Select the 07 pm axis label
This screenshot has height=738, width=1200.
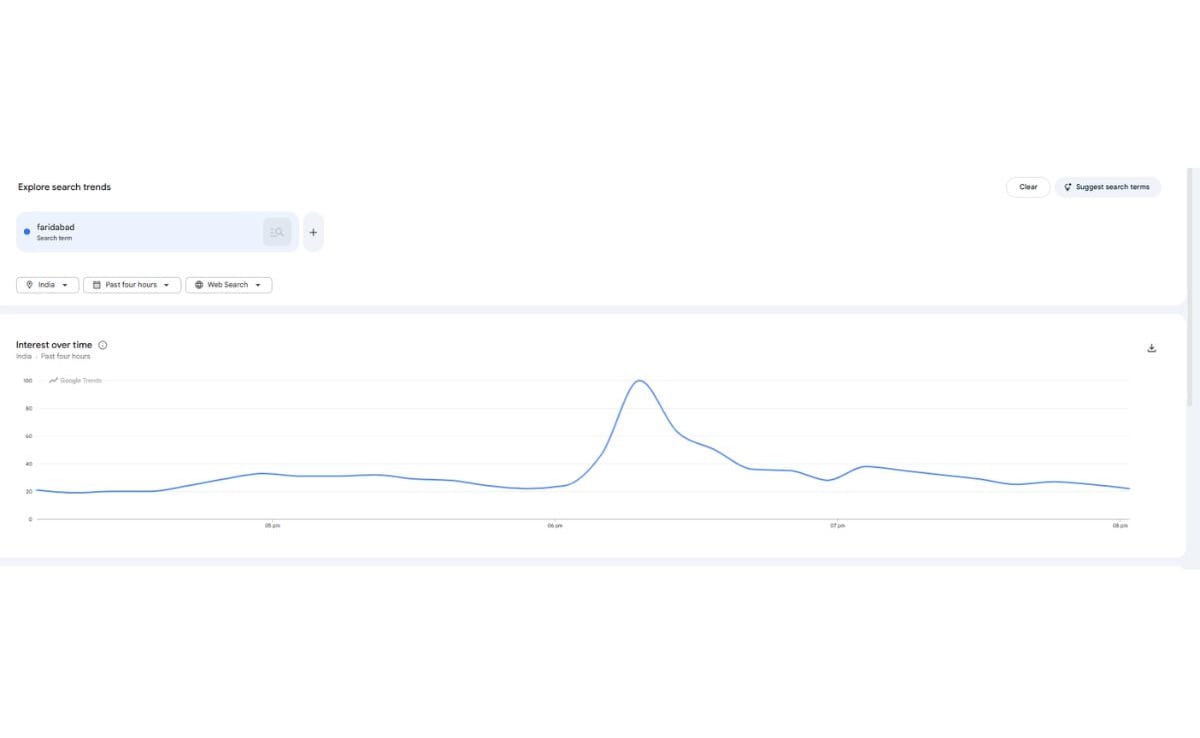(x=835, y=525)
